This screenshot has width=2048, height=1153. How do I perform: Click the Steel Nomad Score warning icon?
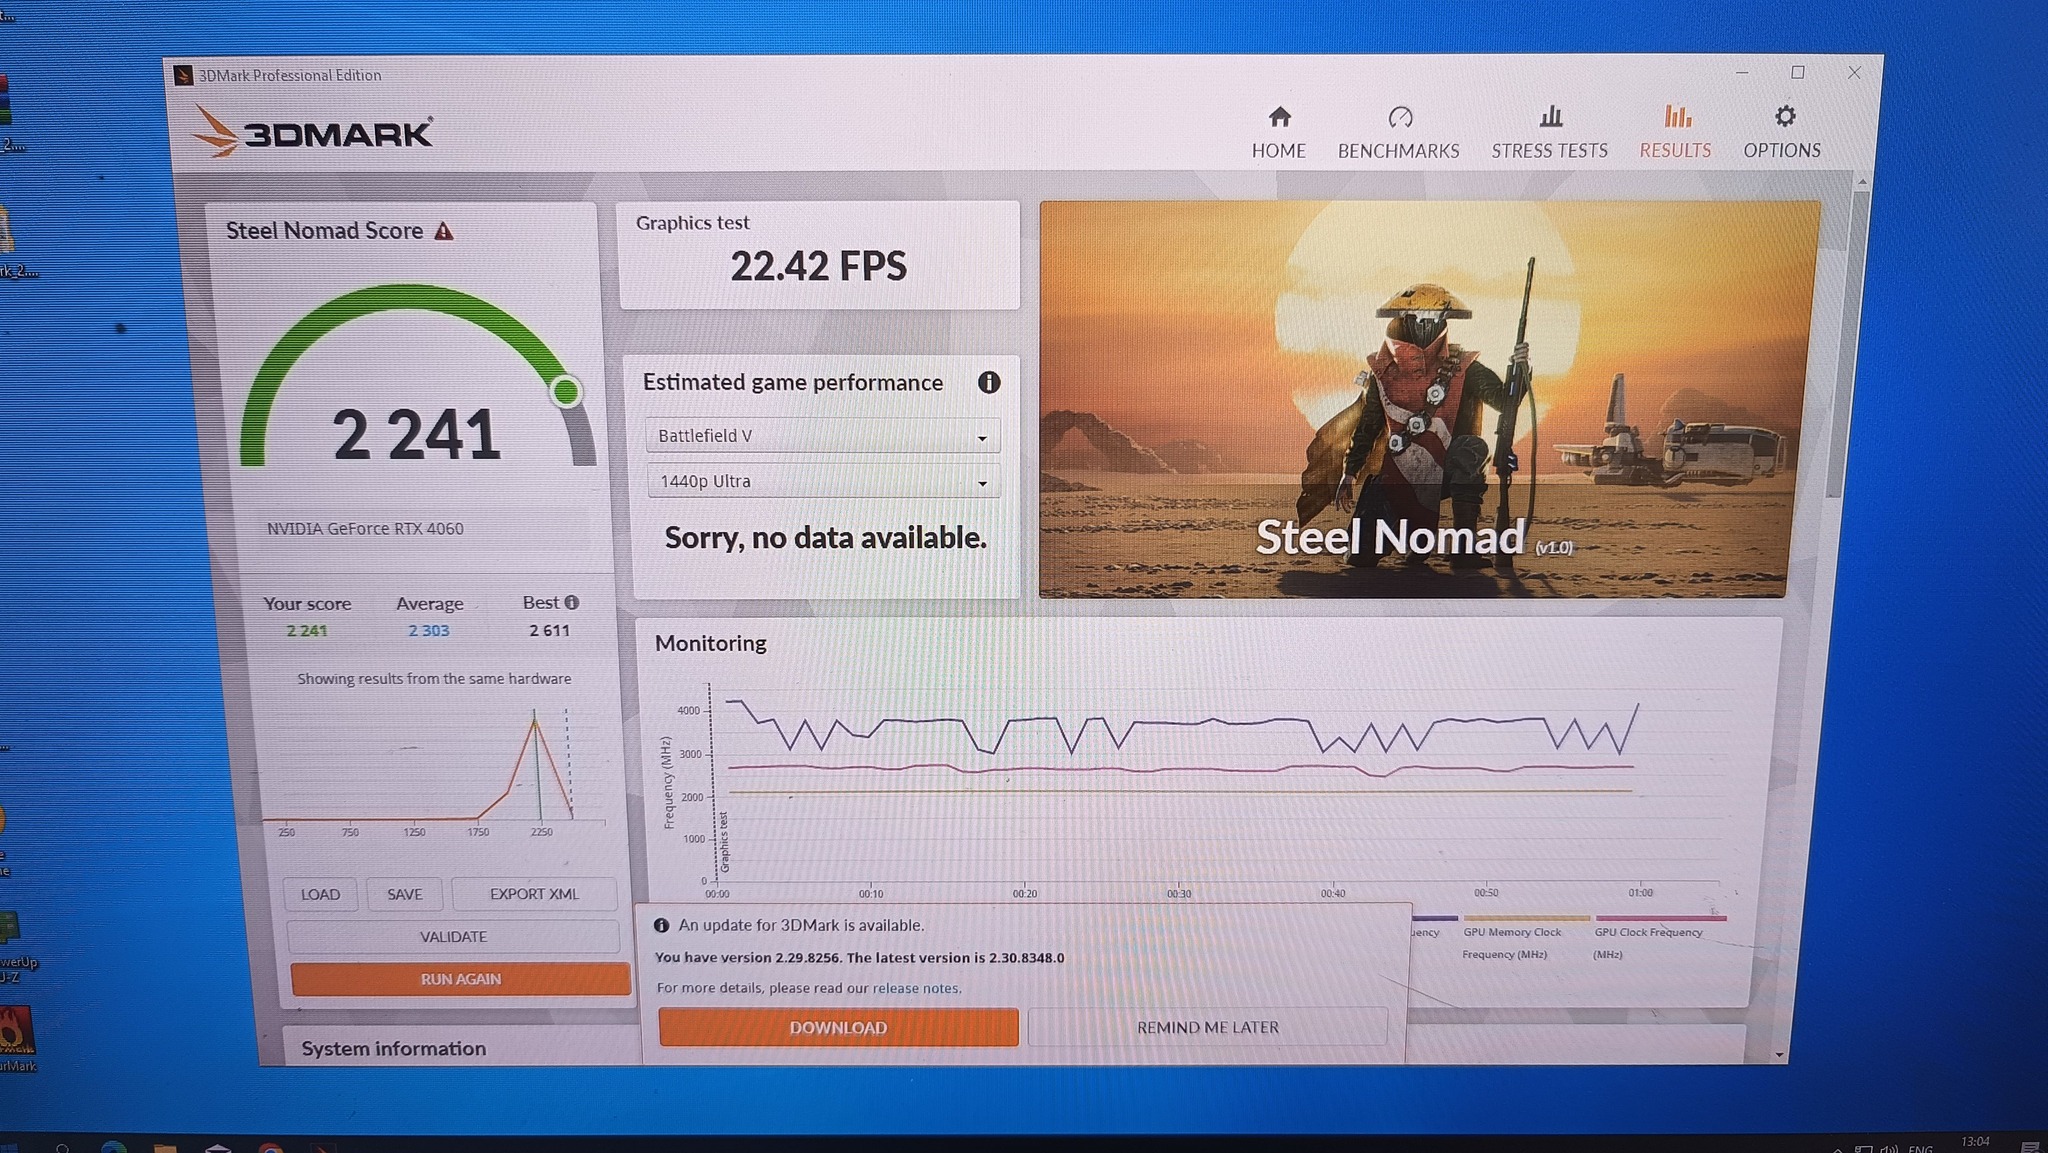pos(444,232)
